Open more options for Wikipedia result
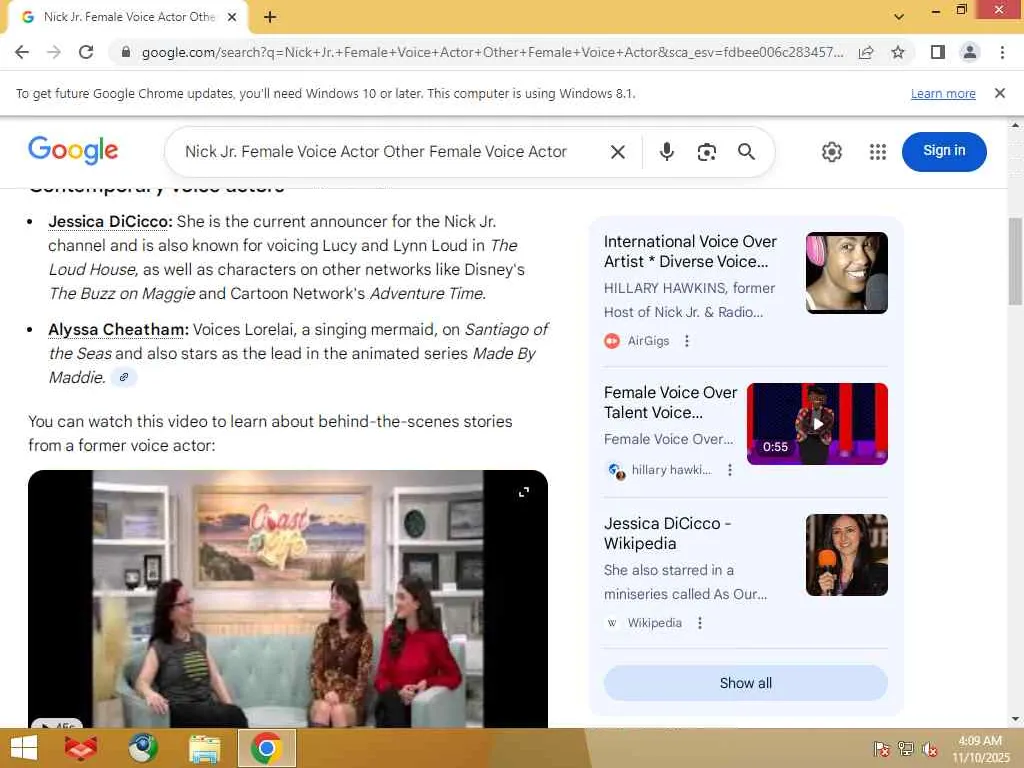Screen dimensions: 1024x768 [x=699, y=623]
